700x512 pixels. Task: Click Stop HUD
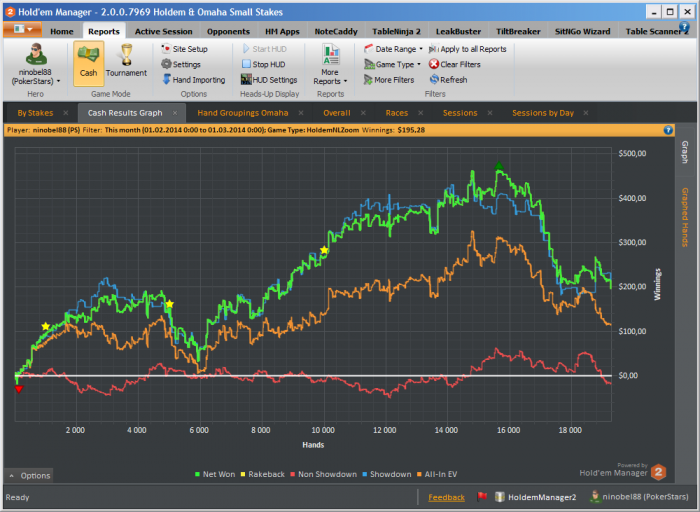click(263, 64)
